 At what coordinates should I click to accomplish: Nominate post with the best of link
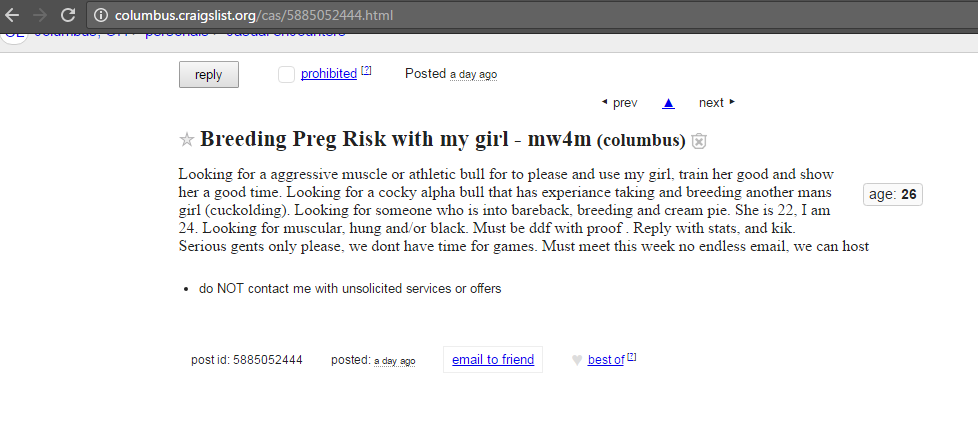pyautogui.click(x=605, y=360)
